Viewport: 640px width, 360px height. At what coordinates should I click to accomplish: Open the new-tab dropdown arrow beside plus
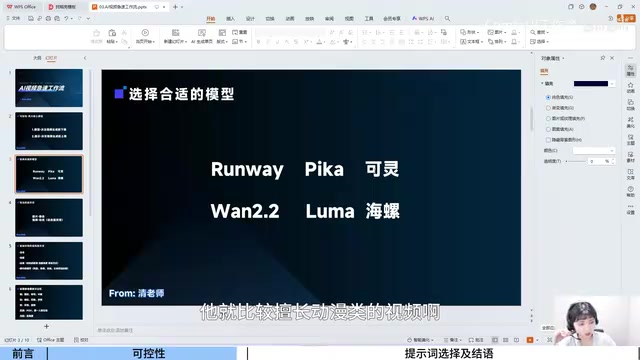click(x=182, y=7)
